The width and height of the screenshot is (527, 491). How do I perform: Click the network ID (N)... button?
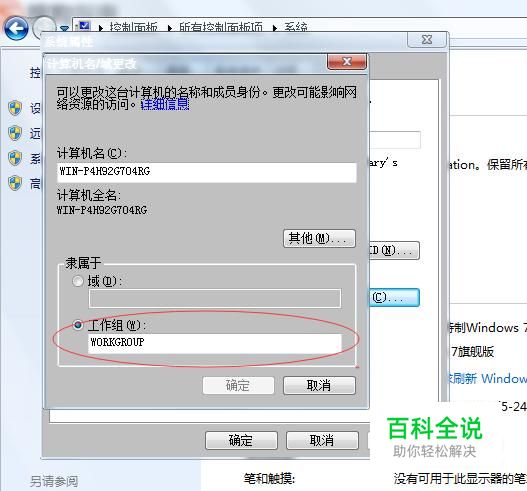pyautogui.click(x=394, y=250)
